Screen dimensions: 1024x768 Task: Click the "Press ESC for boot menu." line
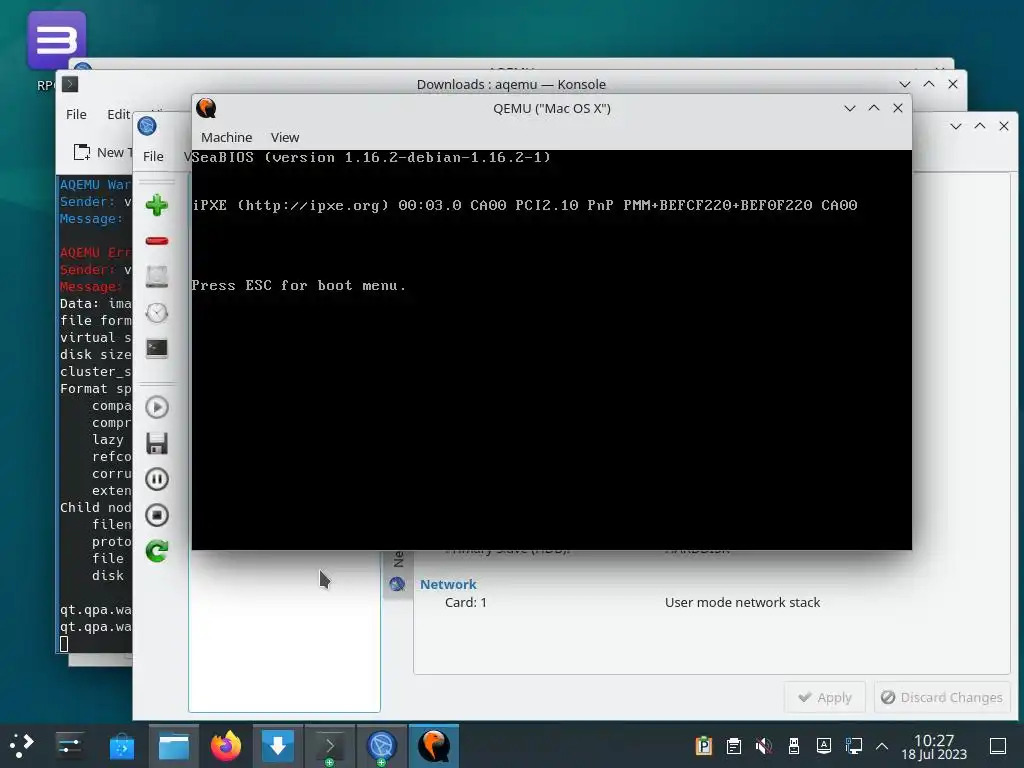coord(298,285)
